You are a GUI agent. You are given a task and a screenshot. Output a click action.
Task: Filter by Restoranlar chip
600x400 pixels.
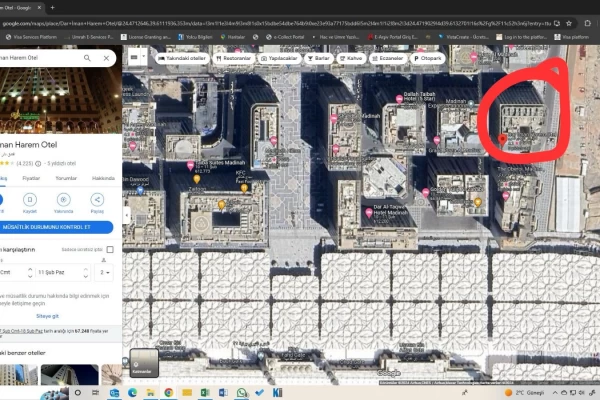point(233,58)
